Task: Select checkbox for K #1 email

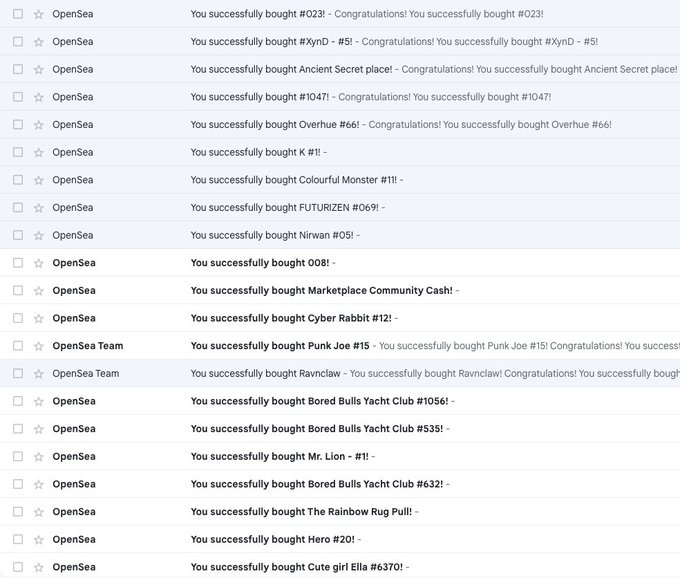Action: [18, 152]
